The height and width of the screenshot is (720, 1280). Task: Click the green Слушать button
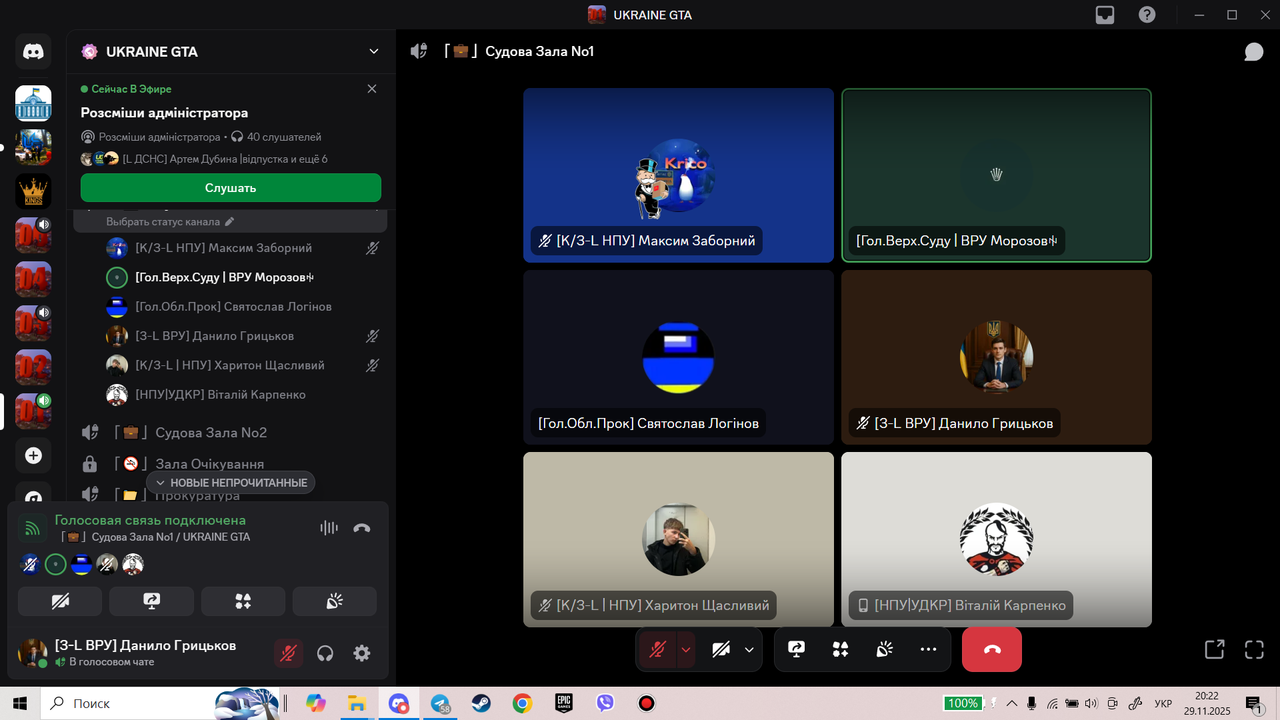click(x=231, y=187)
